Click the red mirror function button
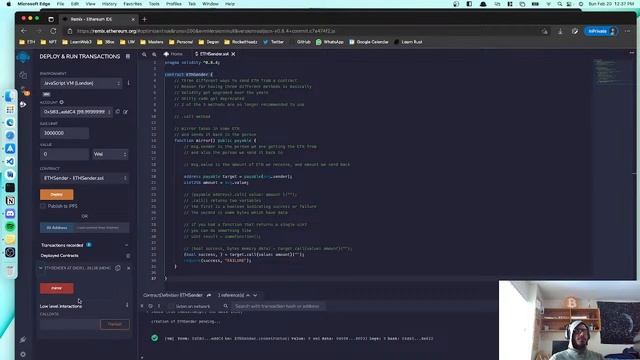Screen dimensions: 640x360 coord(57,288)
